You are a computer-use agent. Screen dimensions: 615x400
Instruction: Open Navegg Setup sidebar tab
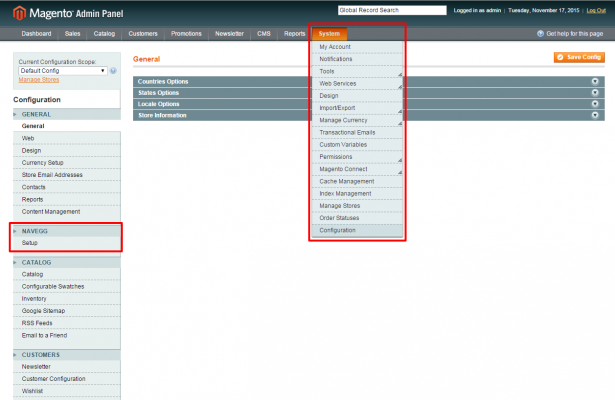67,243
